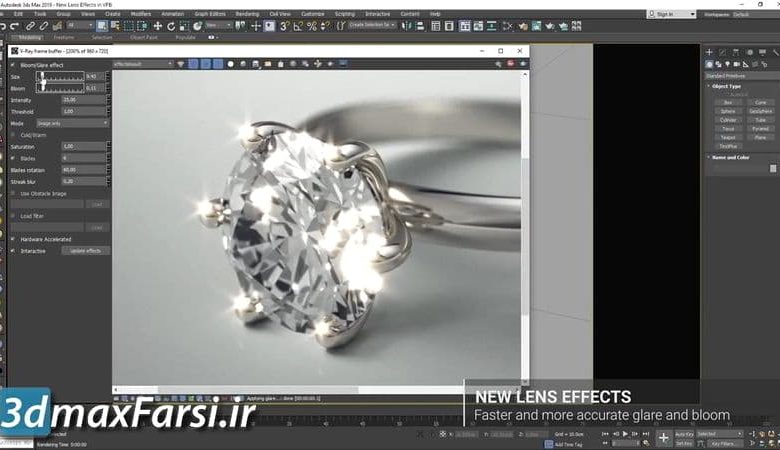Open the Create Selection Set dropdown
Screen dimensions: 780x450
click(x=371, y=25)
